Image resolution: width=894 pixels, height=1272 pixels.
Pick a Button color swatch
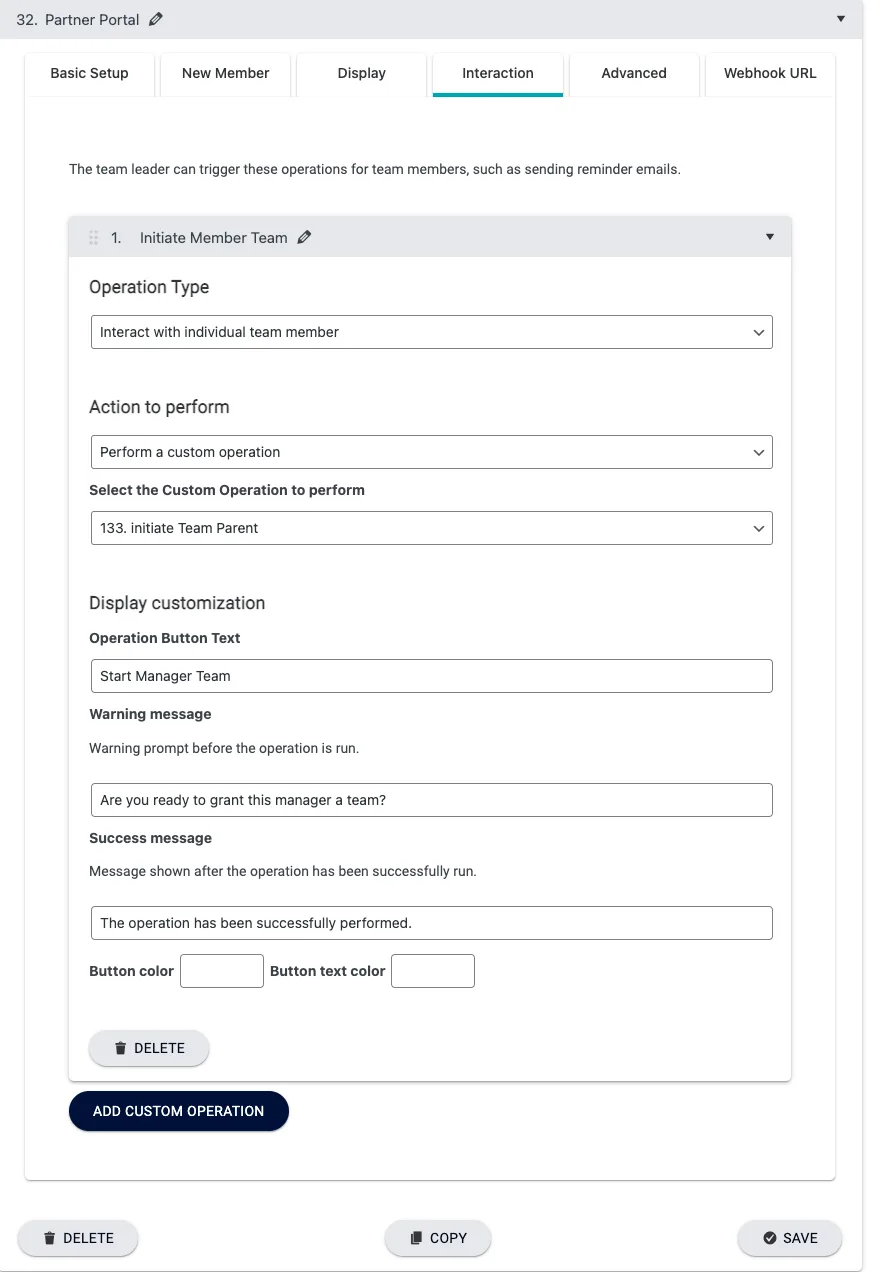(x=221, y=971)
